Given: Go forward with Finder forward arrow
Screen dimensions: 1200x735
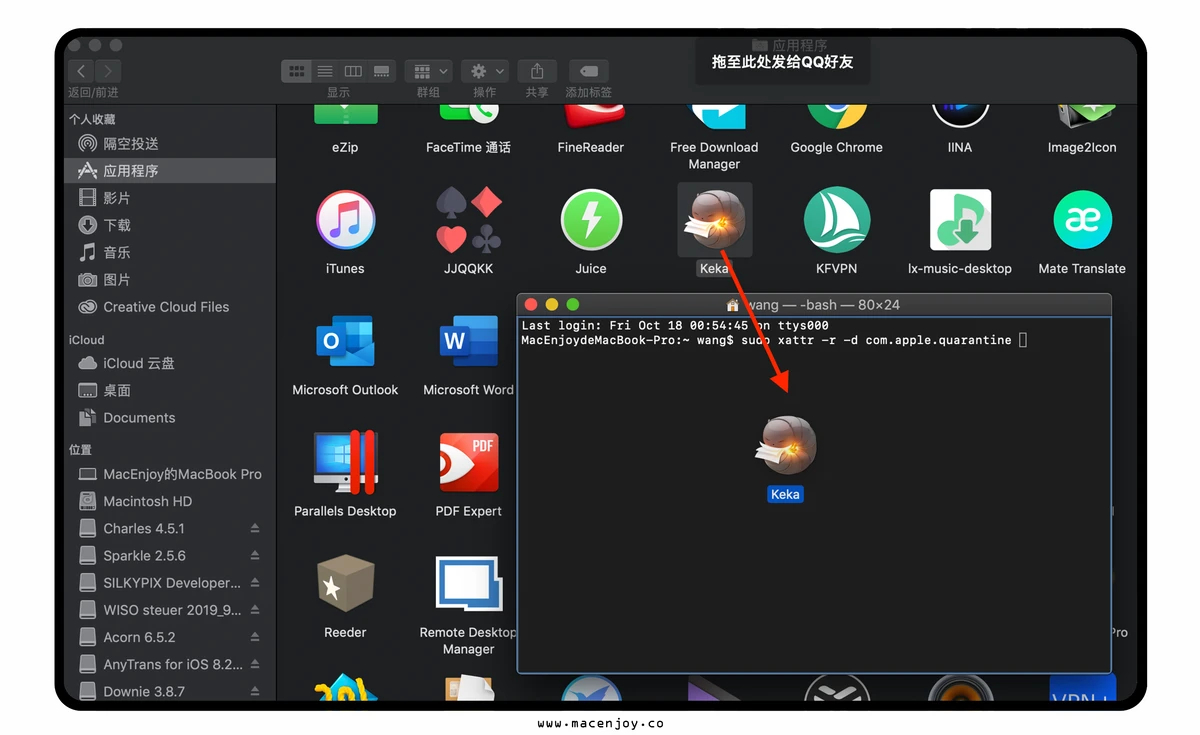Looking at the screenshot, I should pos(108,71).
